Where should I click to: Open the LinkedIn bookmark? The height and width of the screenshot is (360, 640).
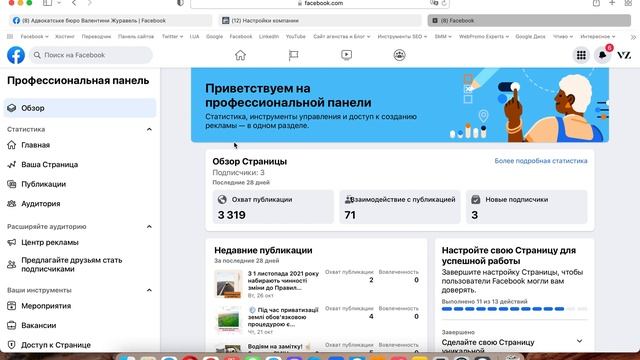click(x=269, y=36)
